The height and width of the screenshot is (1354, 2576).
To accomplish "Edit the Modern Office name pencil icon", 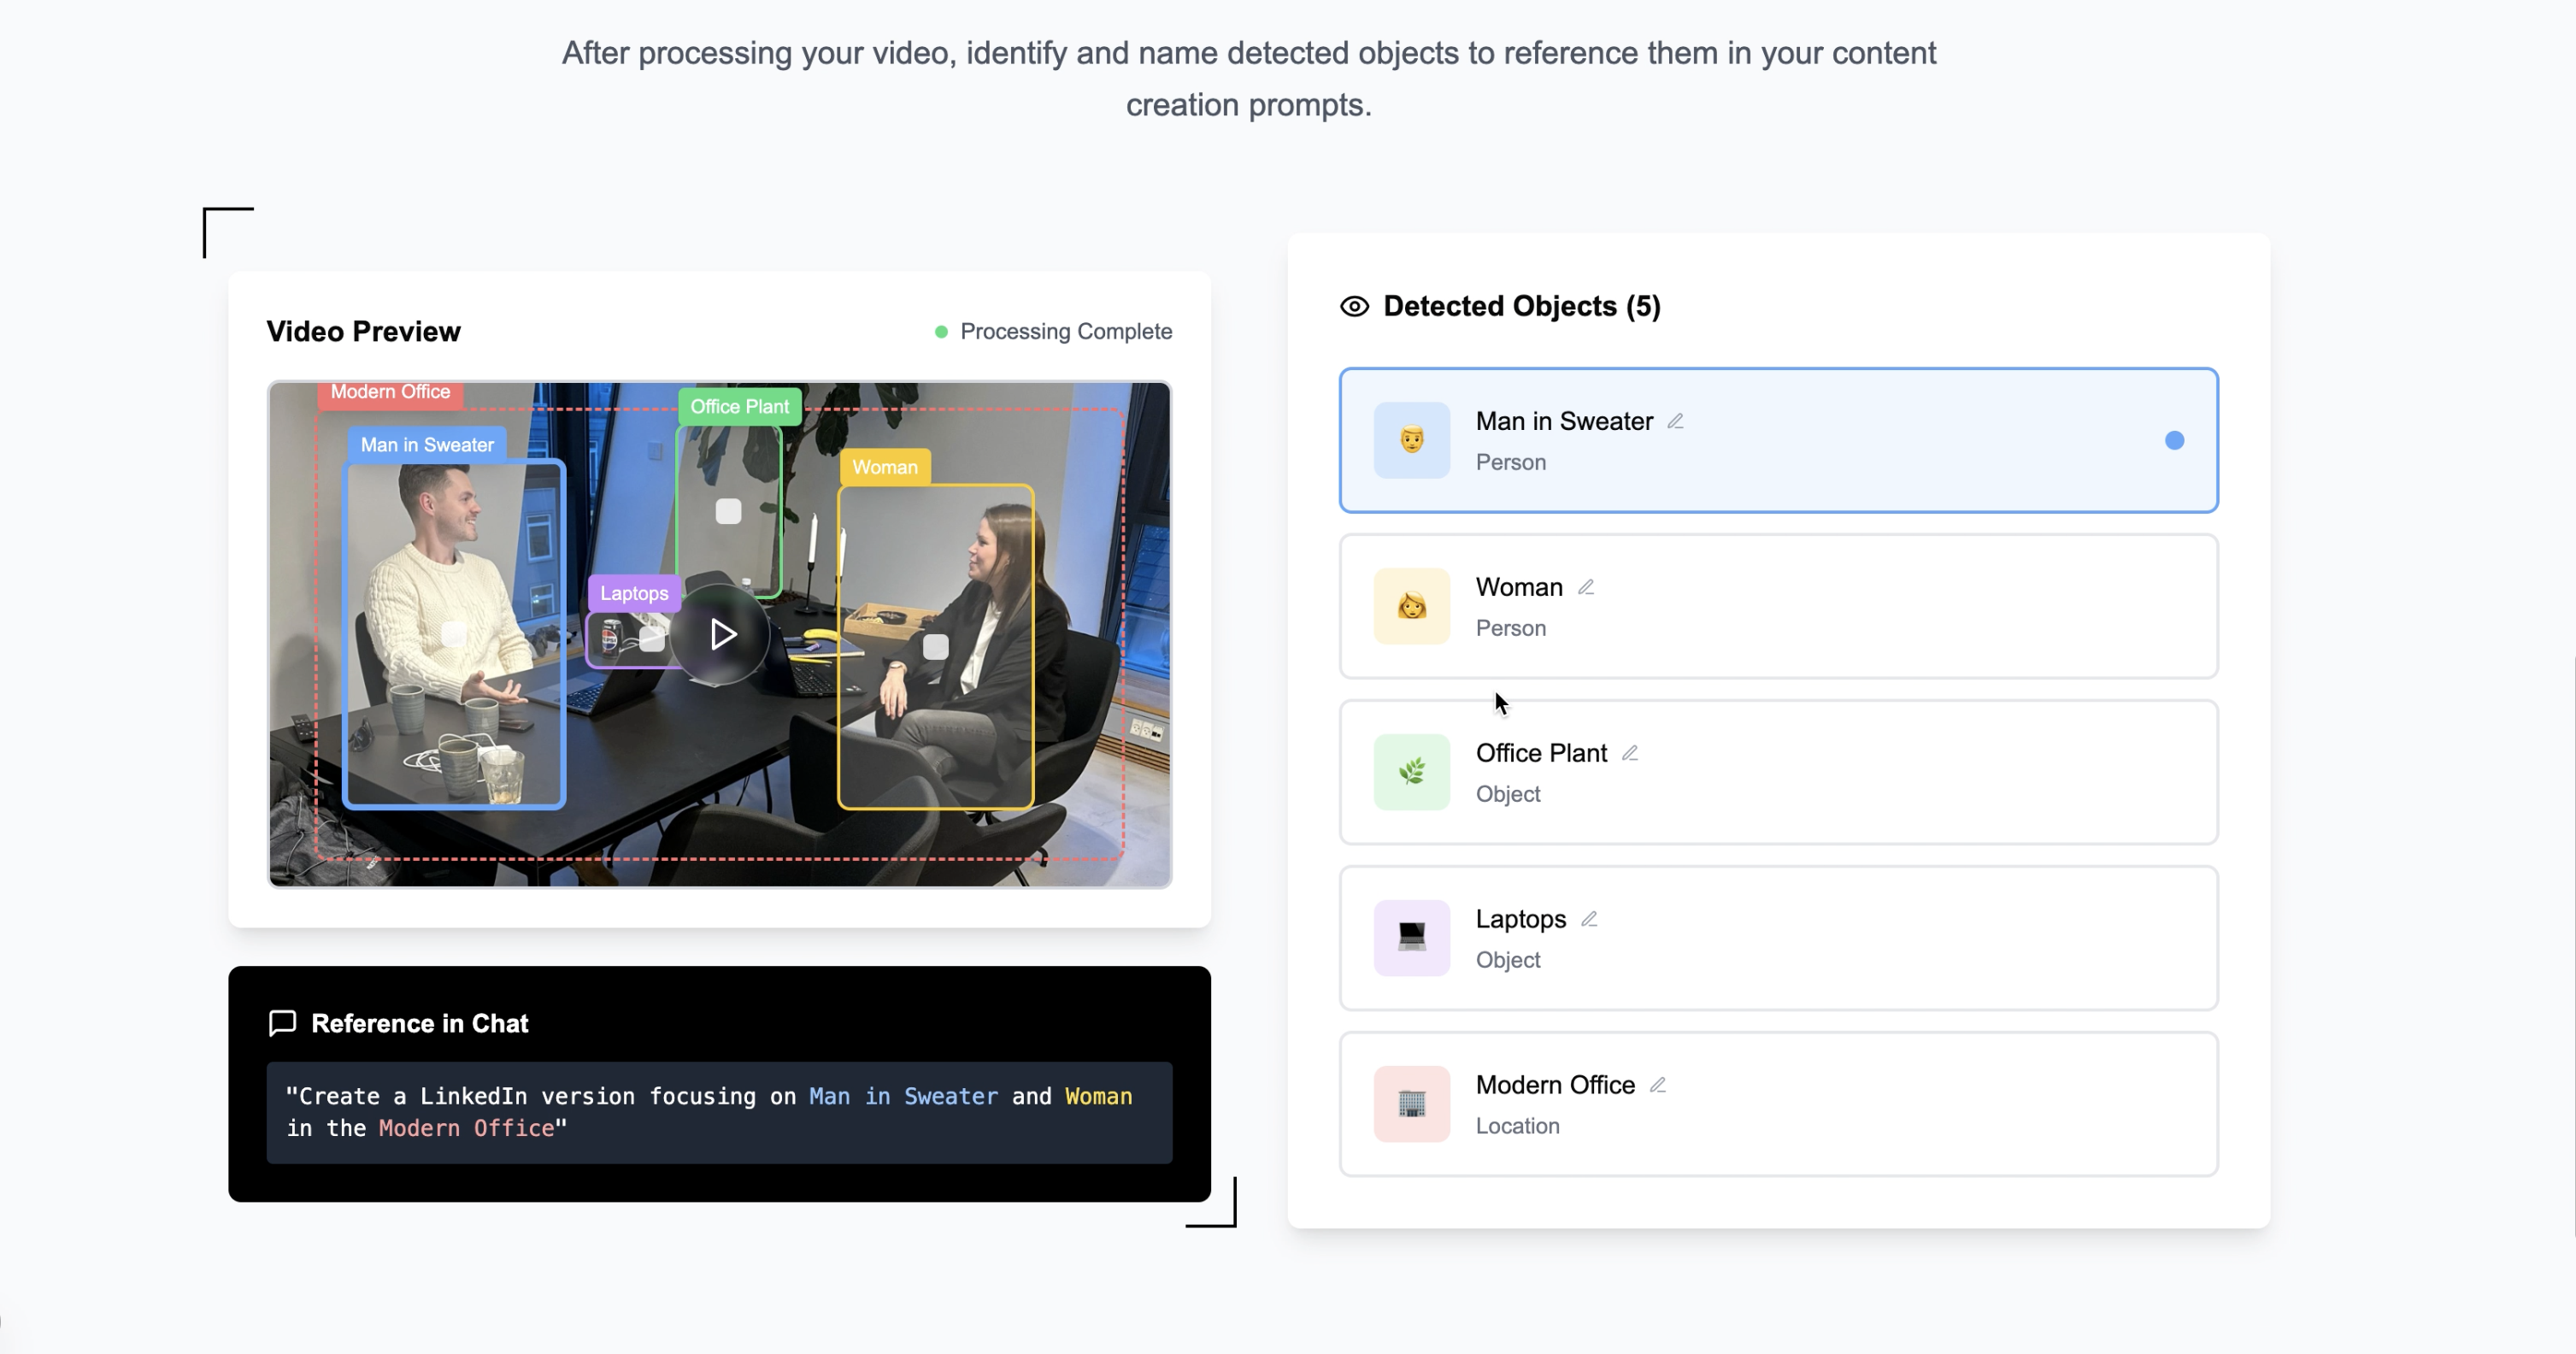I will (1658, 1085).
